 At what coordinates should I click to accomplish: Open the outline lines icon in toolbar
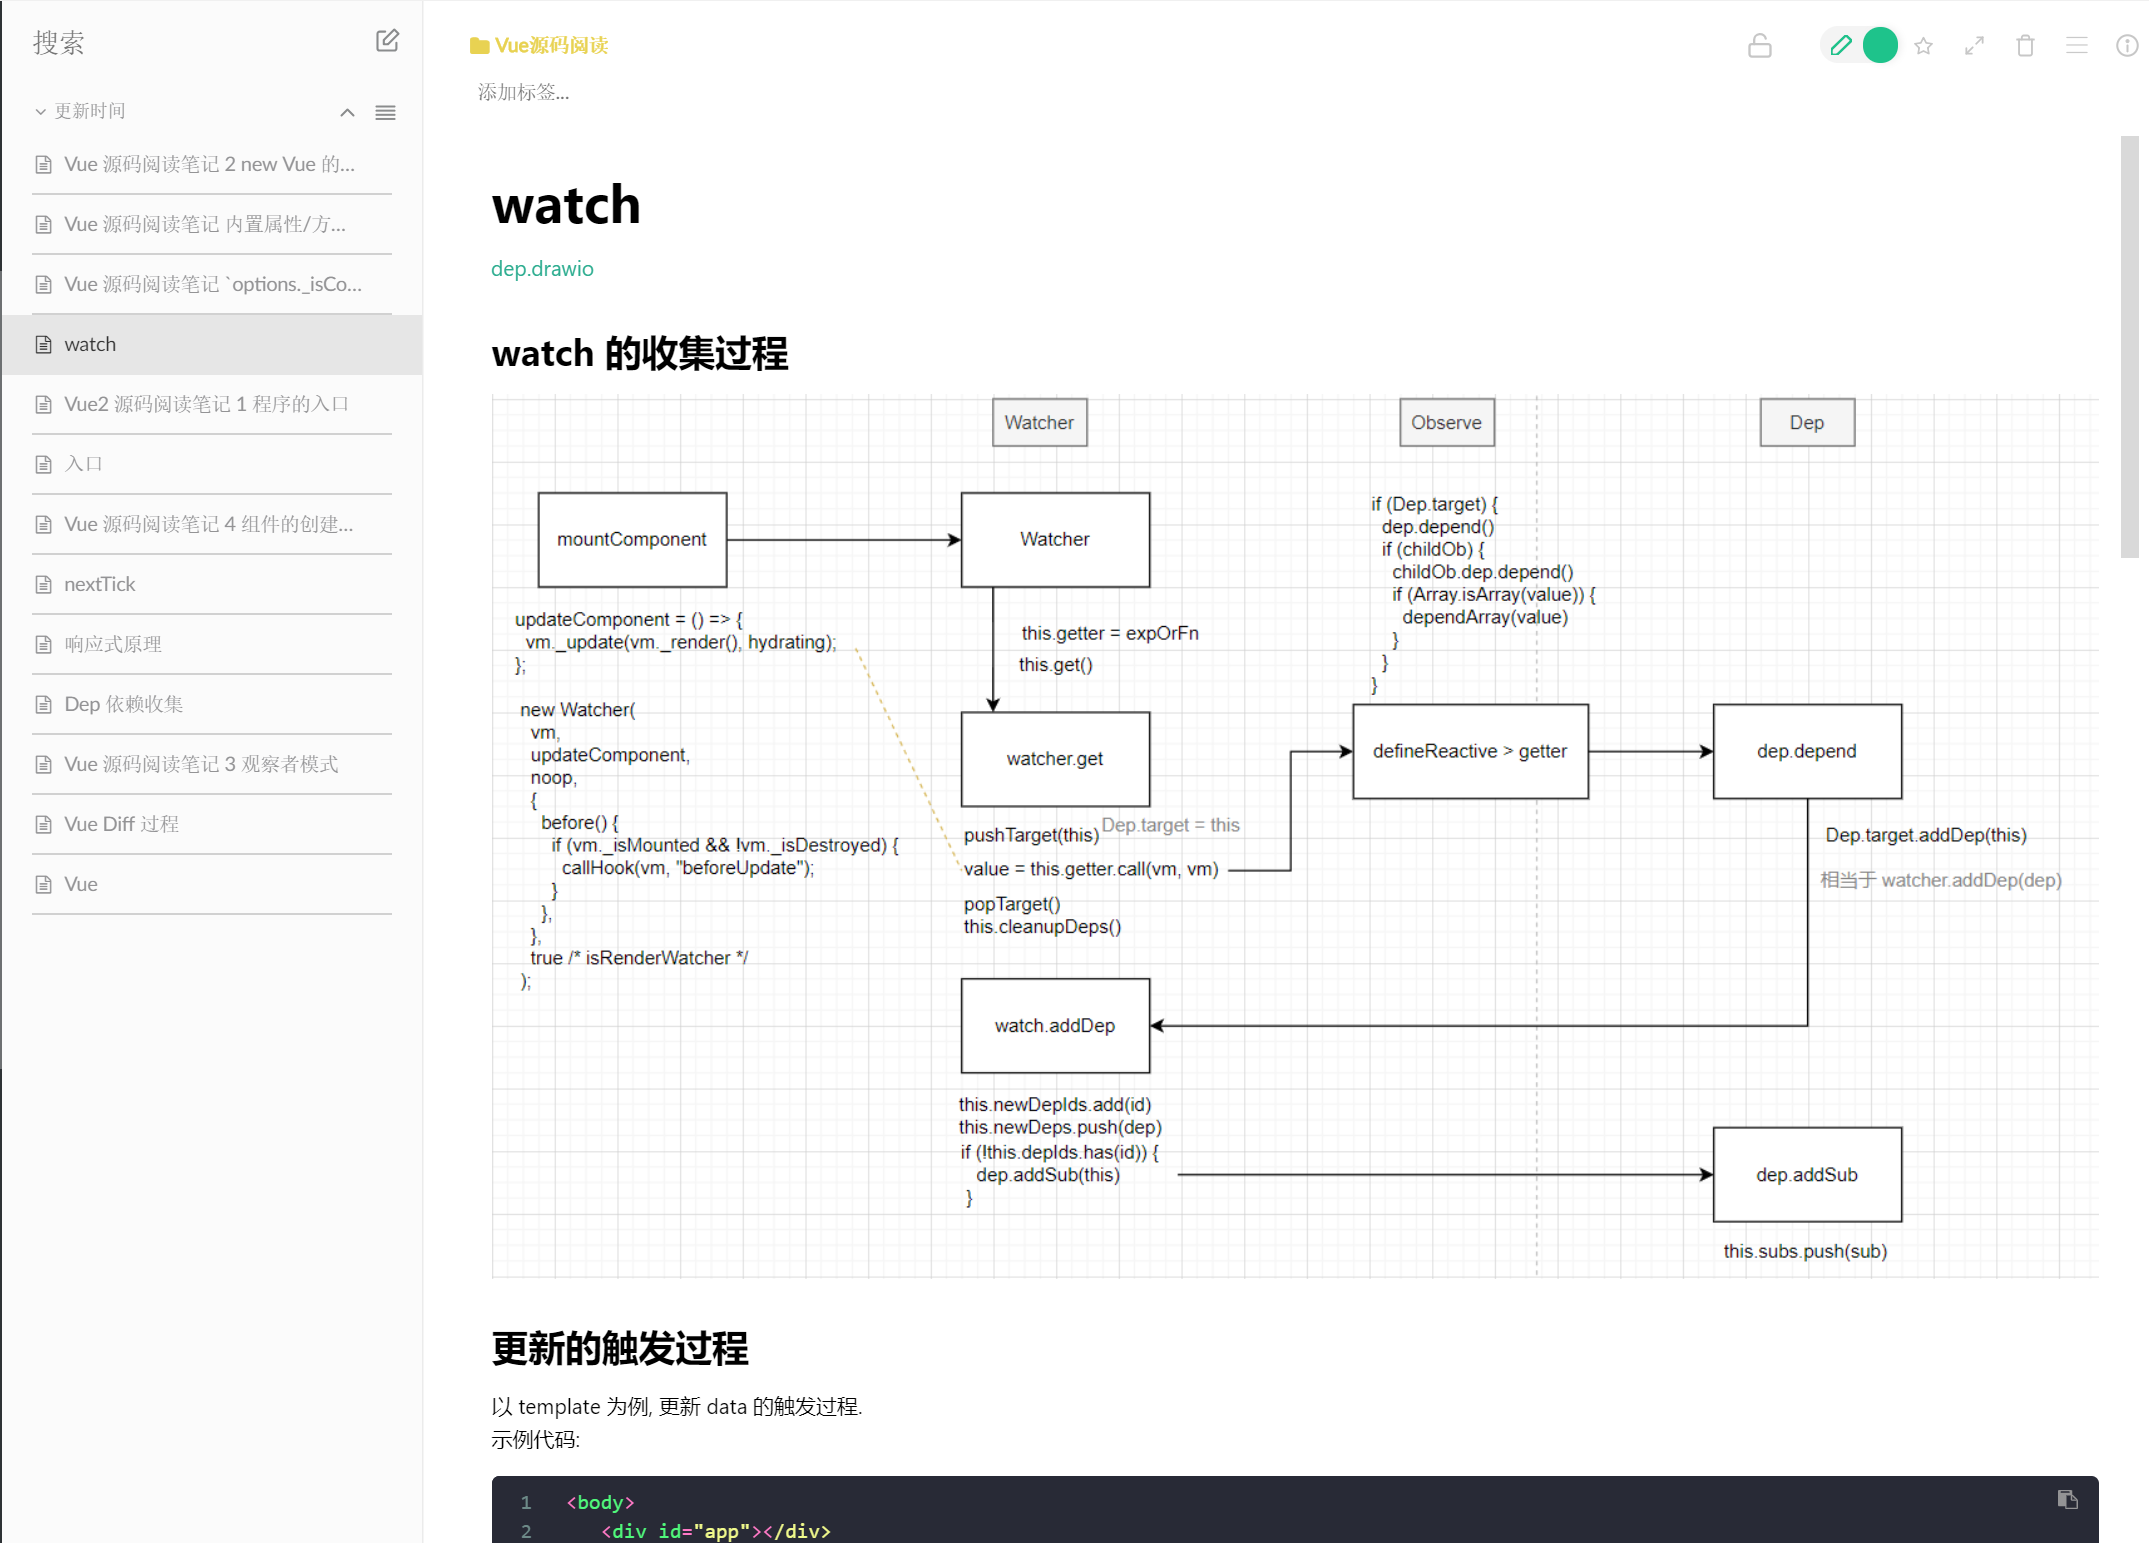[x=2076, y=46]
